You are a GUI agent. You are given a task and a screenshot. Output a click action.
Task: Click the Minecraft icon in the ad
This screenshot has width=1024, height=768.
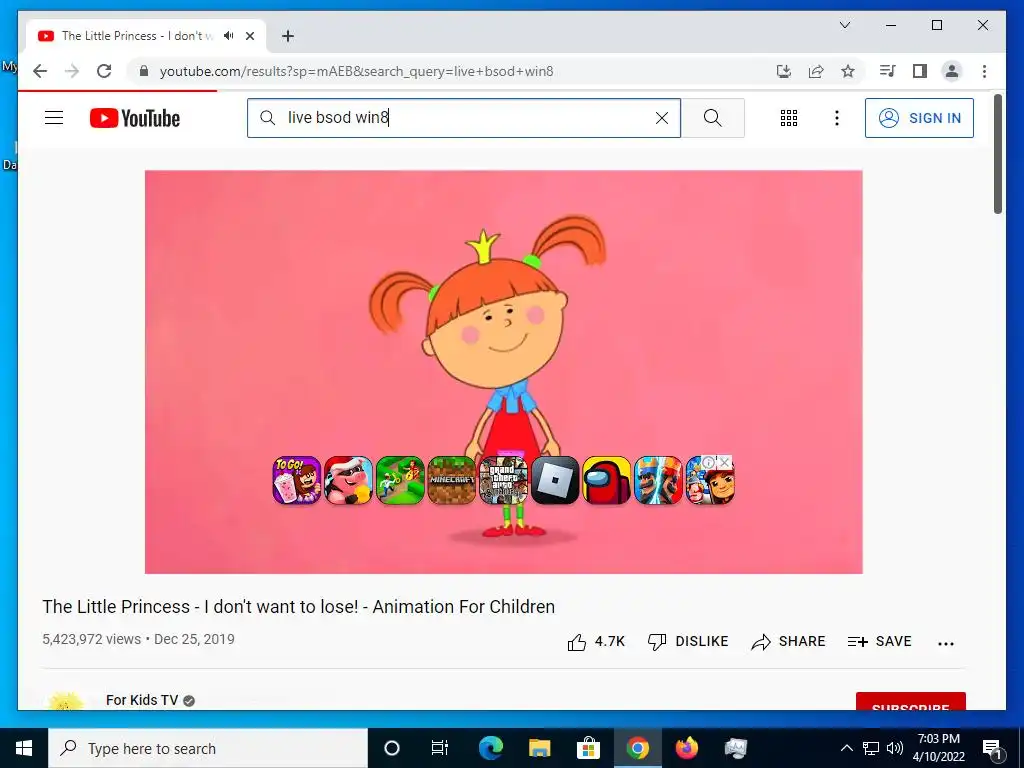coord(451,480)
